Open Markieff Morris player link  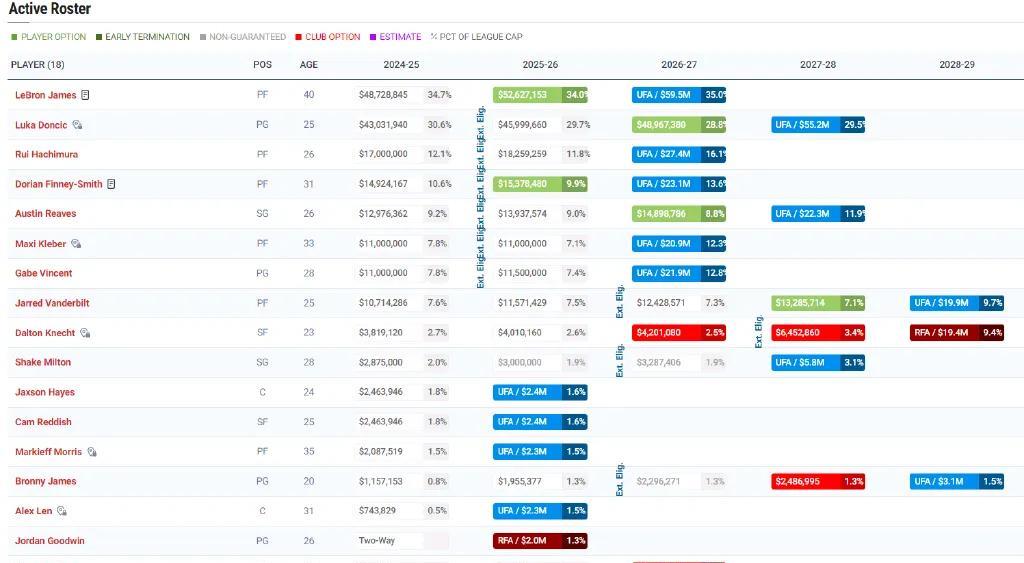[x=48, y=452]
